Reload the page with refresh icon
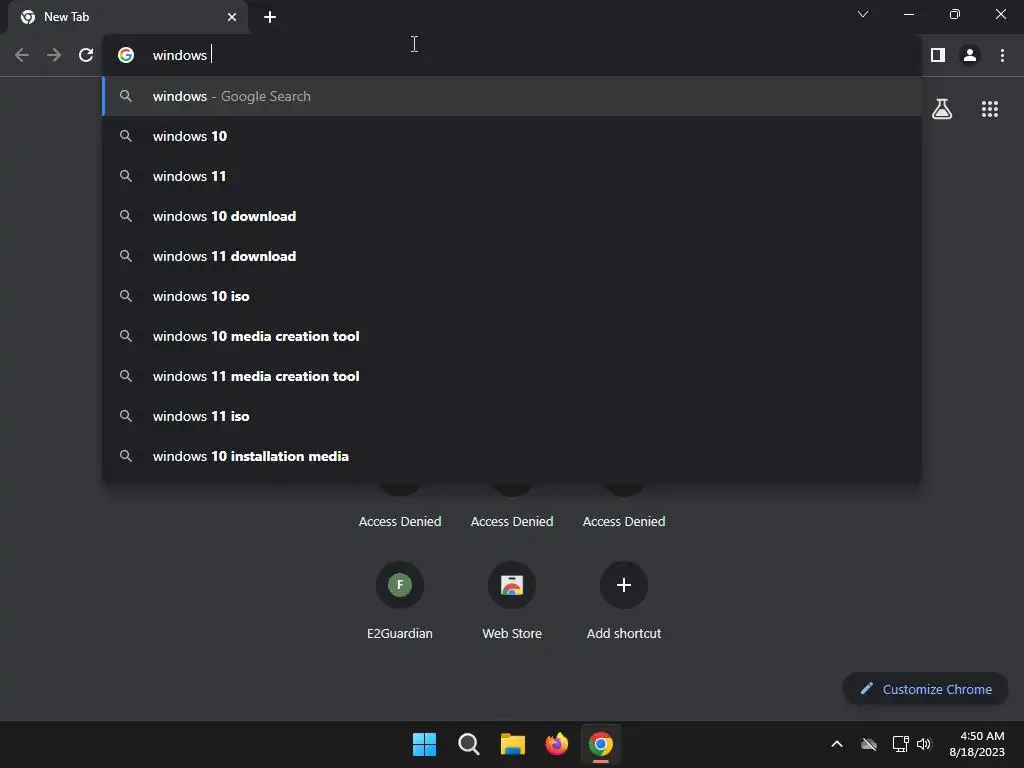The height and width of the screenshot is (768, 1024). coord(86,55)
